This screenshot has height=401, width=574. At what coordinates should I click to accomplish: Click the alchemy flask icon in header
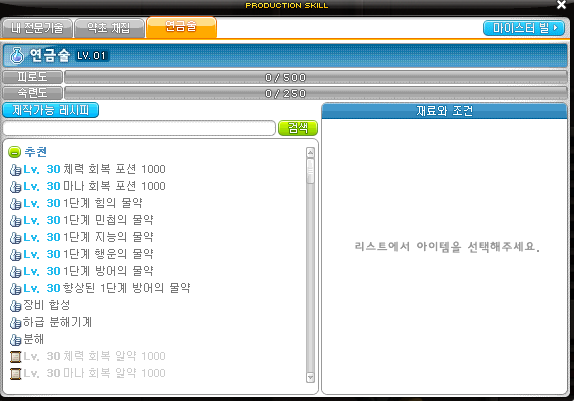pyautogui.click(x=17, y=56)
